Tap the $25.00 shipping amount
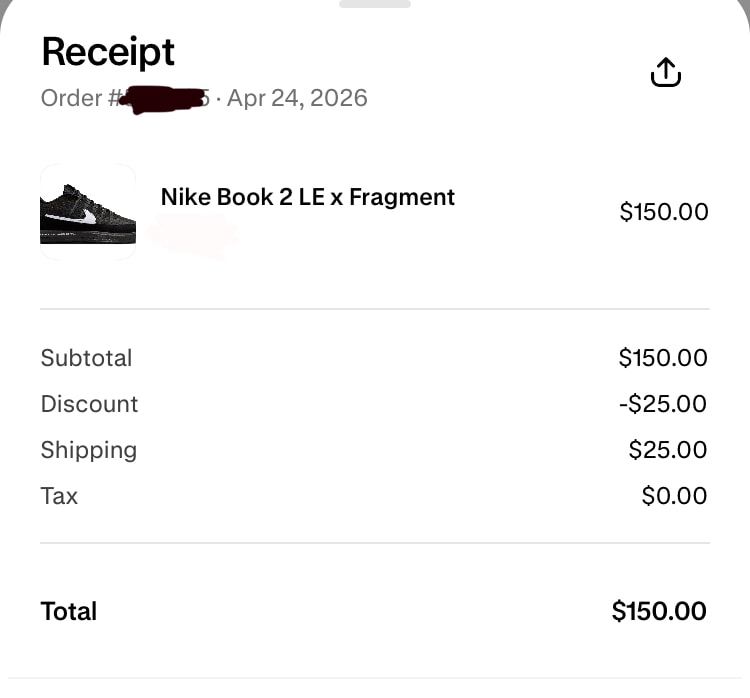Image resolution: width=750 pixels, height=698 pixels. [667, 450]
